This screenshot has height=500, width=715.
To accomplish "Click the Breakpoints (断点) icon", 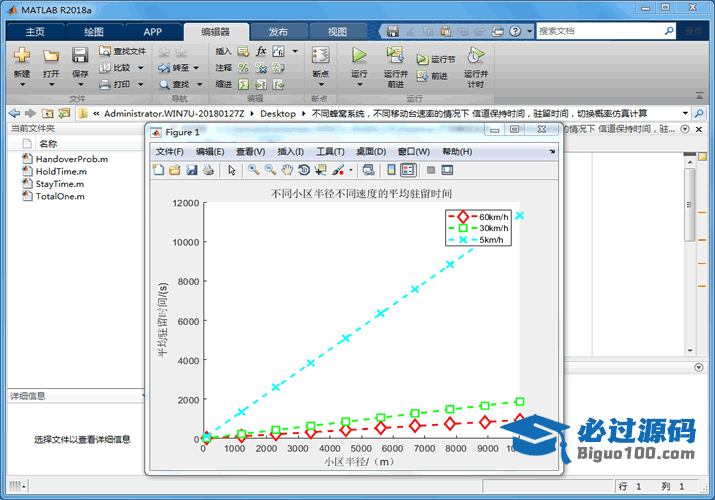I will pos(321,55).
